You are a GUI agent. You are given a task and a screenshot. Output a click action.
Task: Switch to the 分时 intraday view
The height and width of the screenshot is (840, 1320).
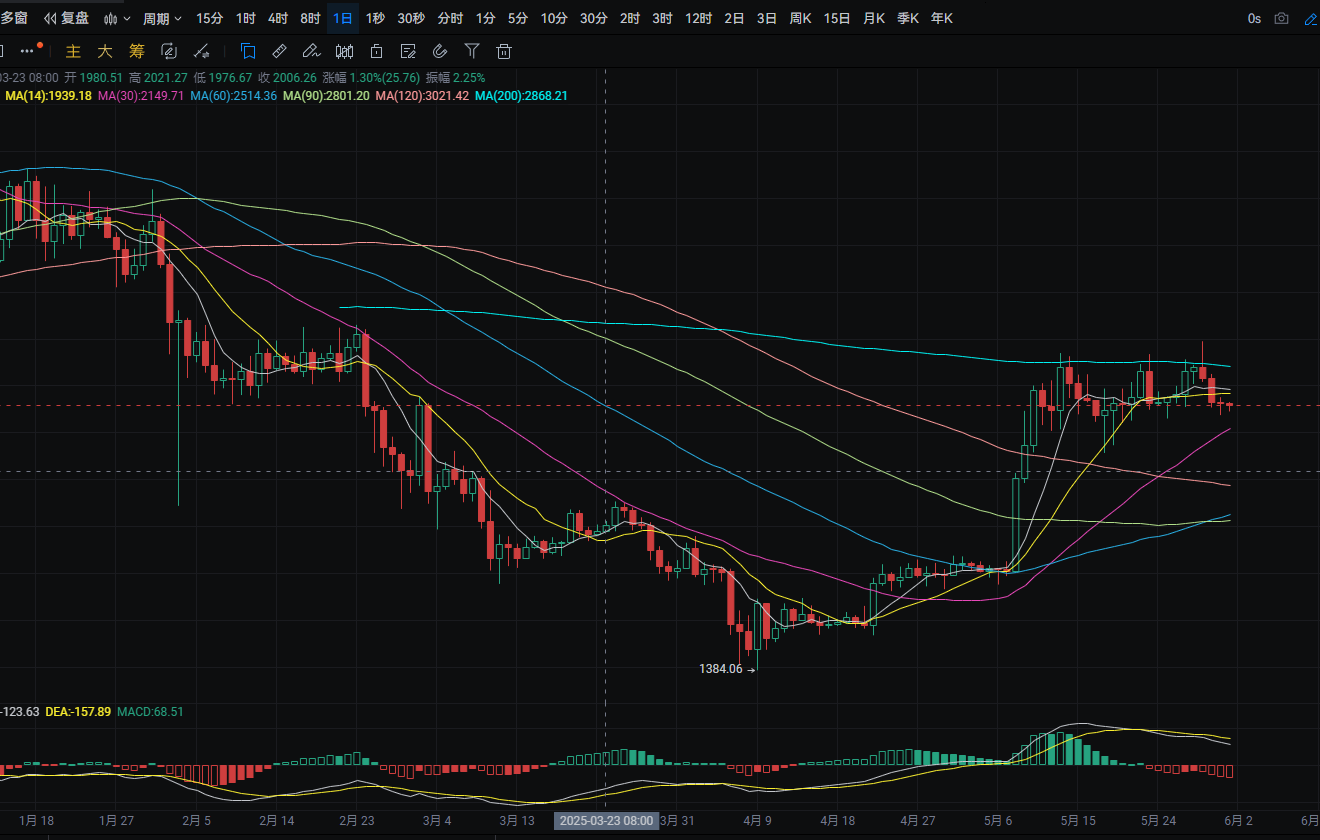tap(450, 18)
